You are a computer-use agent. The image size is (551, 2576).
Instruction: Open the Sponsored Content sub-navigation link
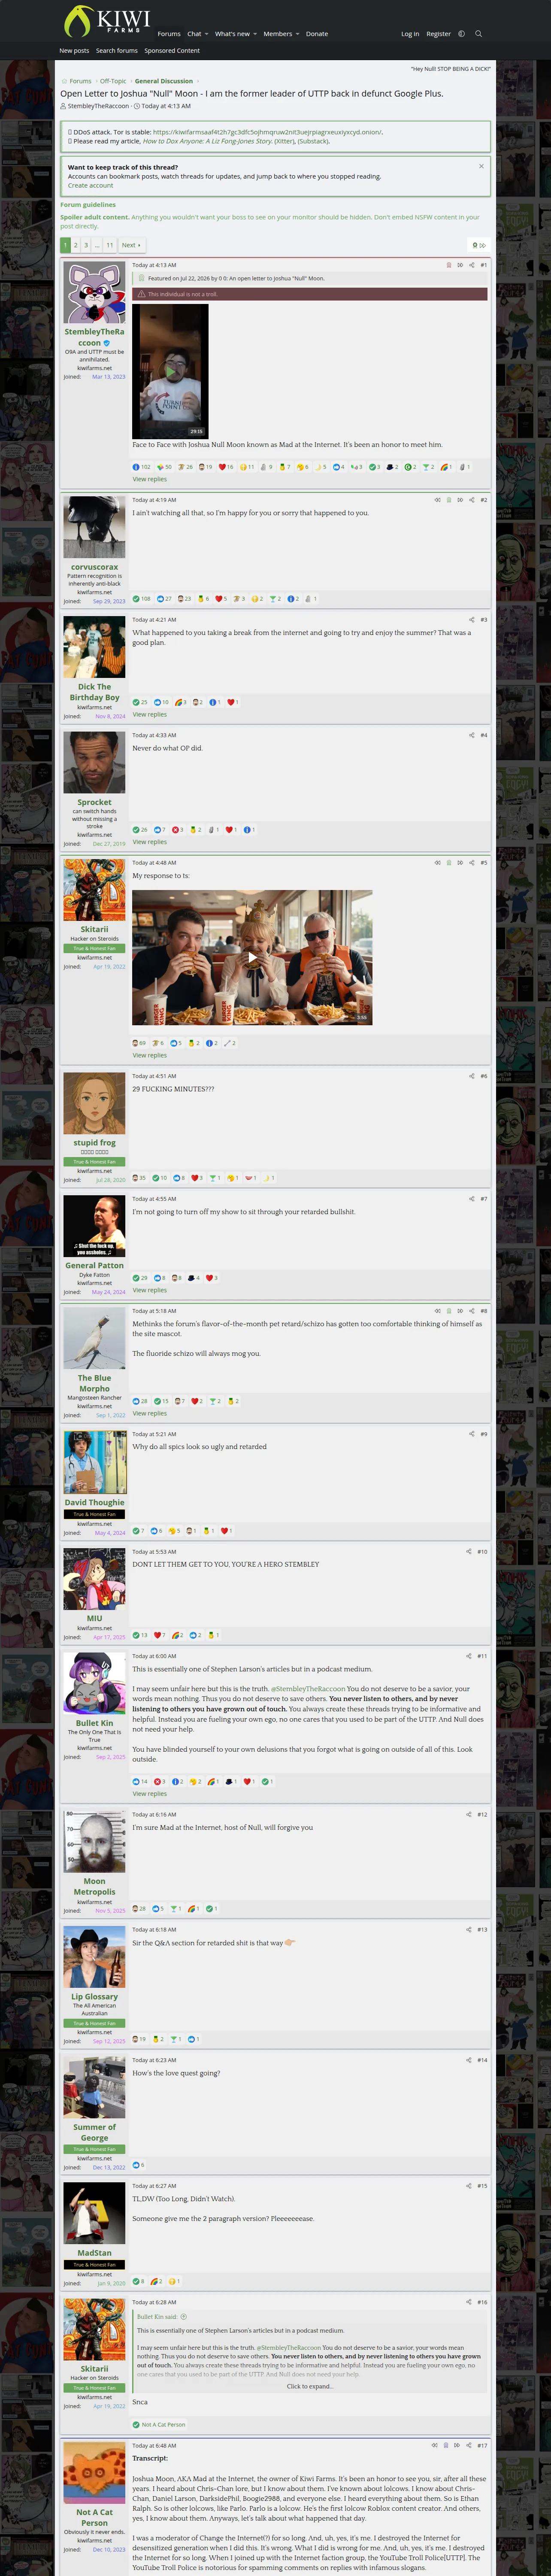(172, 51)
